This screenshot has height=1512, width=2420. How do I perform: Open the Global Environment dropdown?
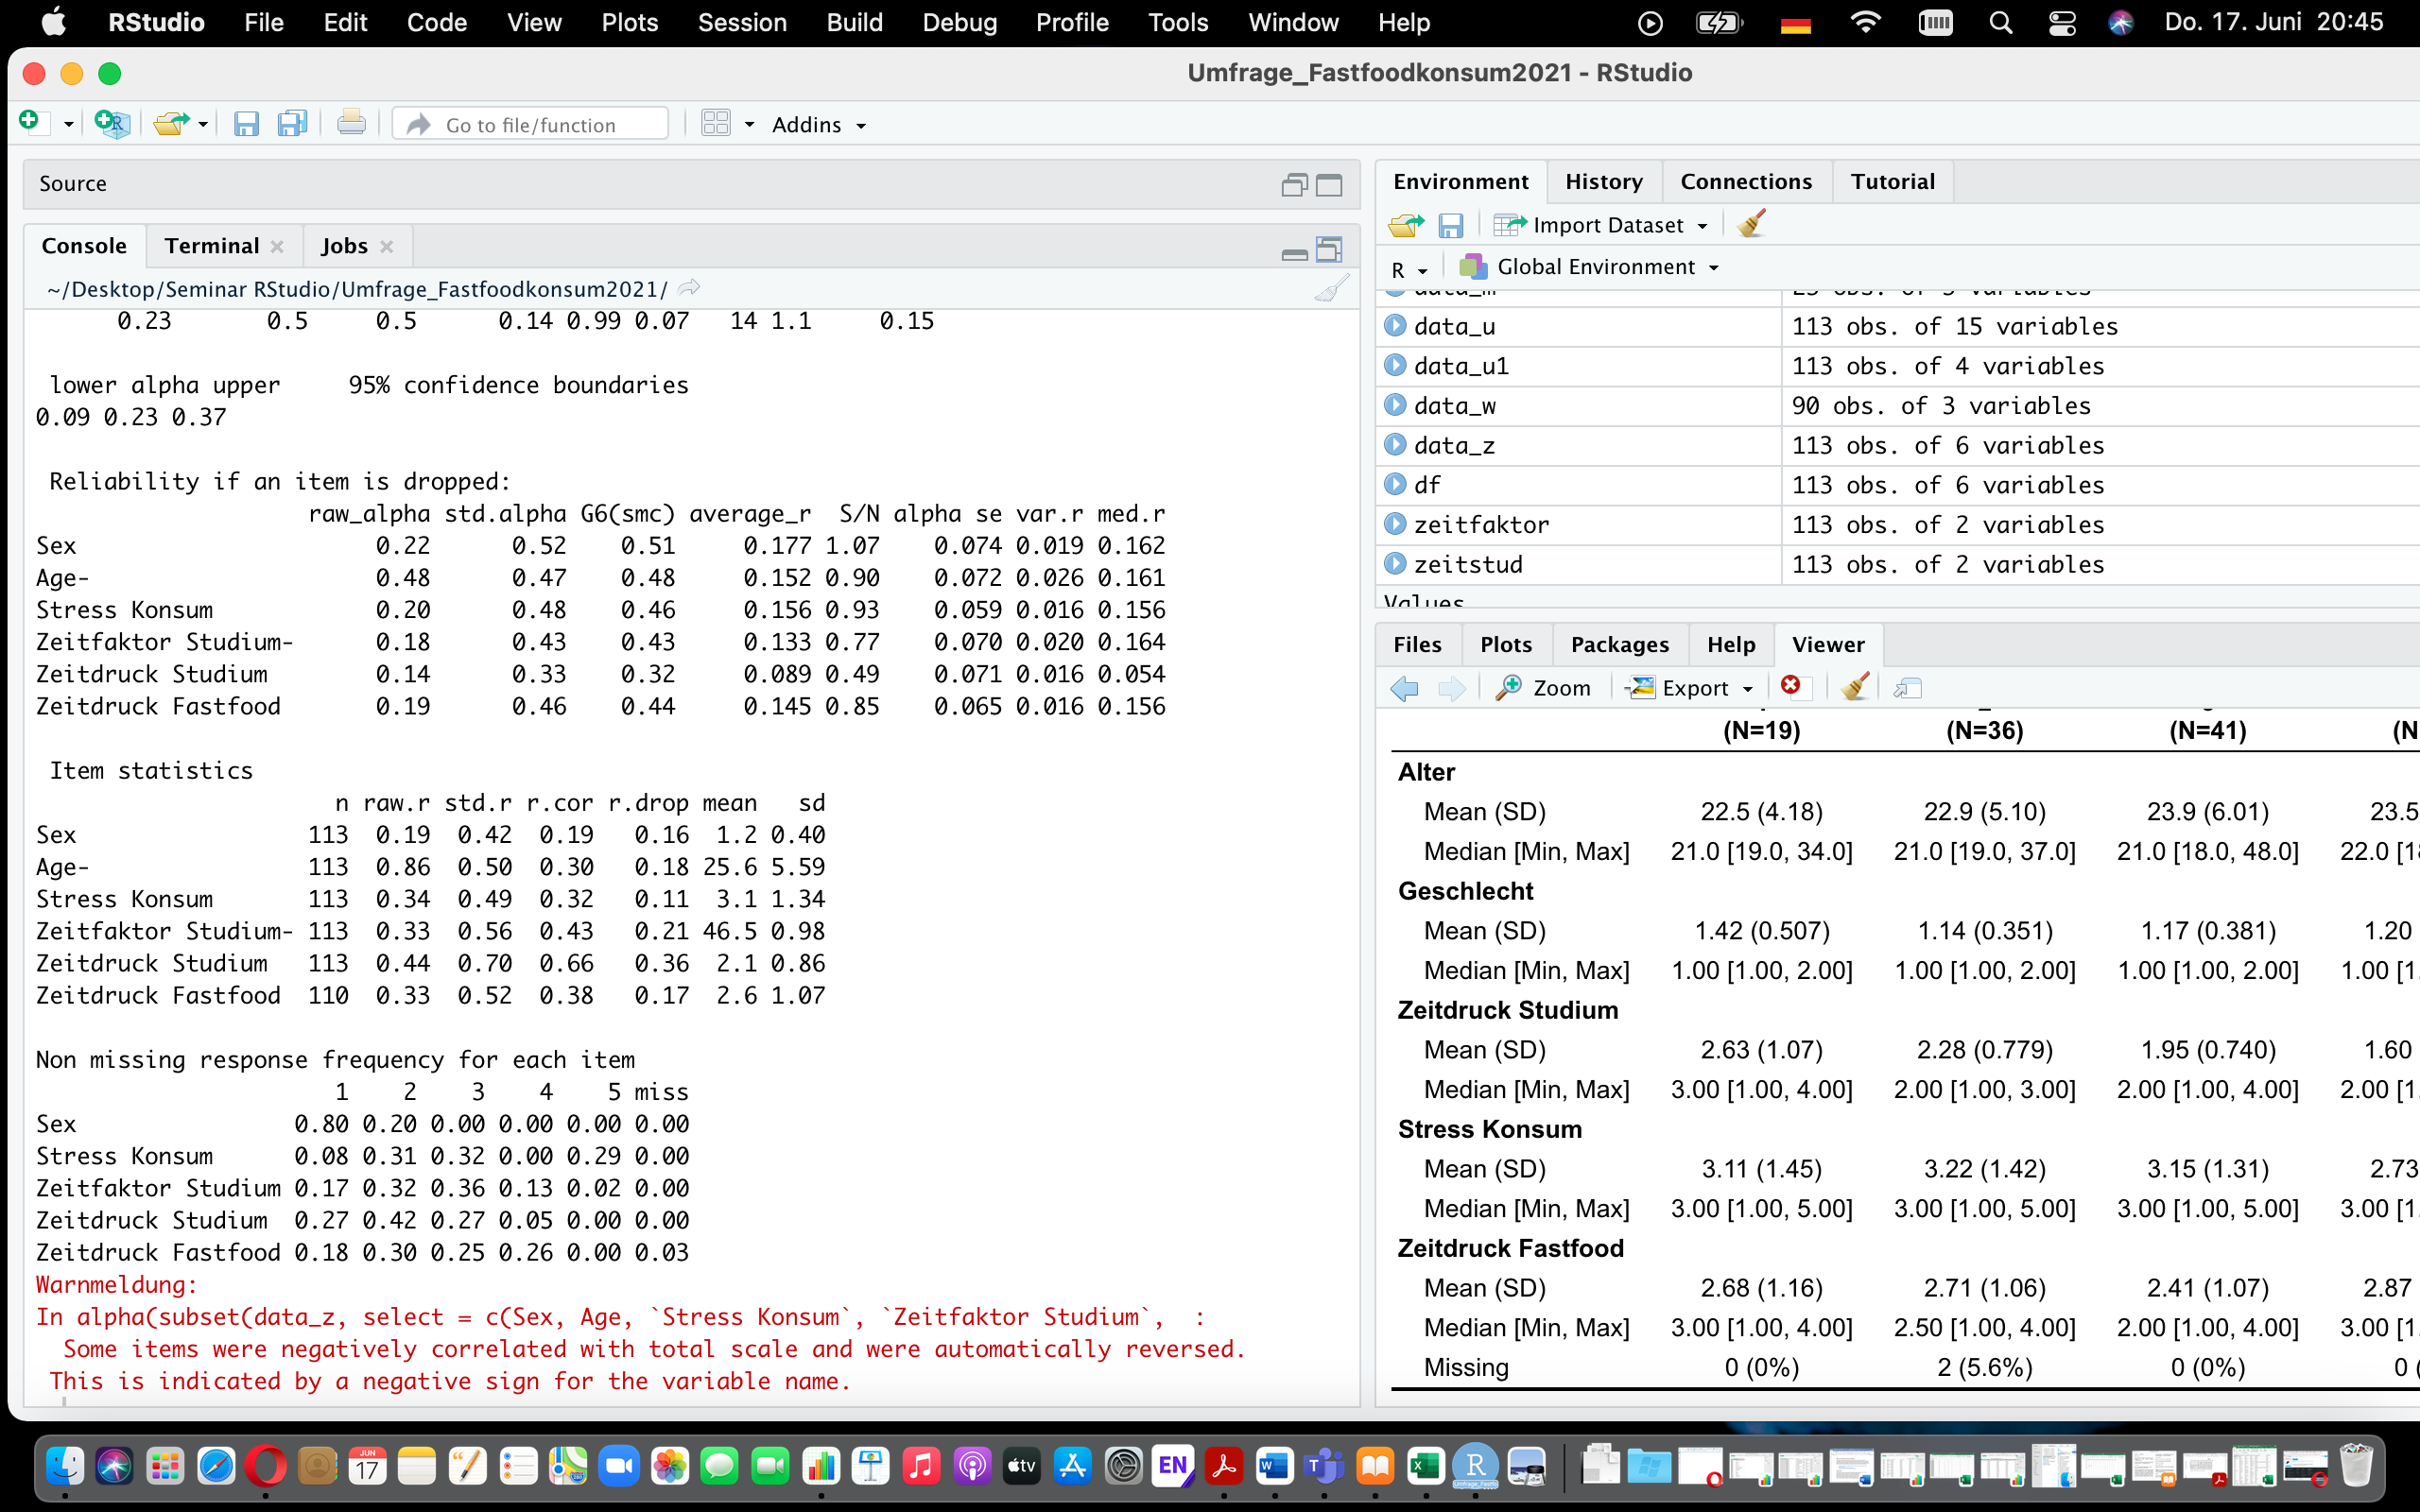tap(1589, 267)
